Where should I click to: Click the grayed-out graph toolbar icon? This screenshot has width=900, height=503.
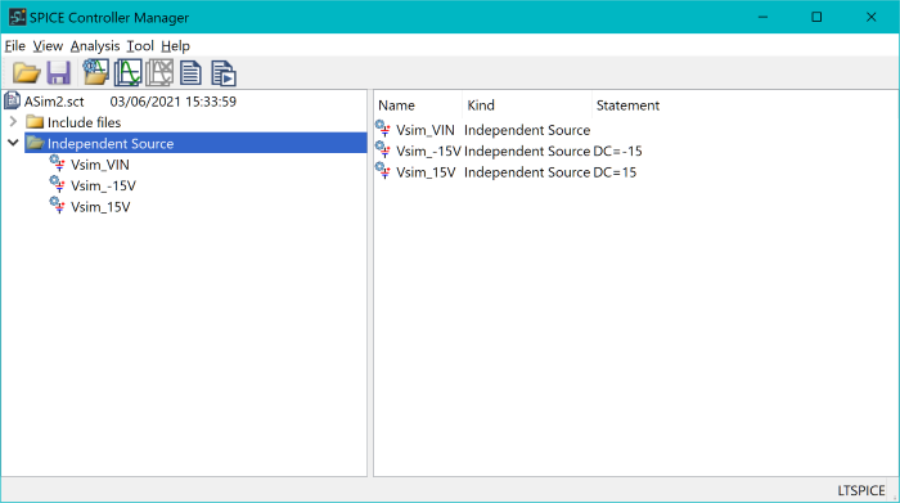tap(160, 73)
